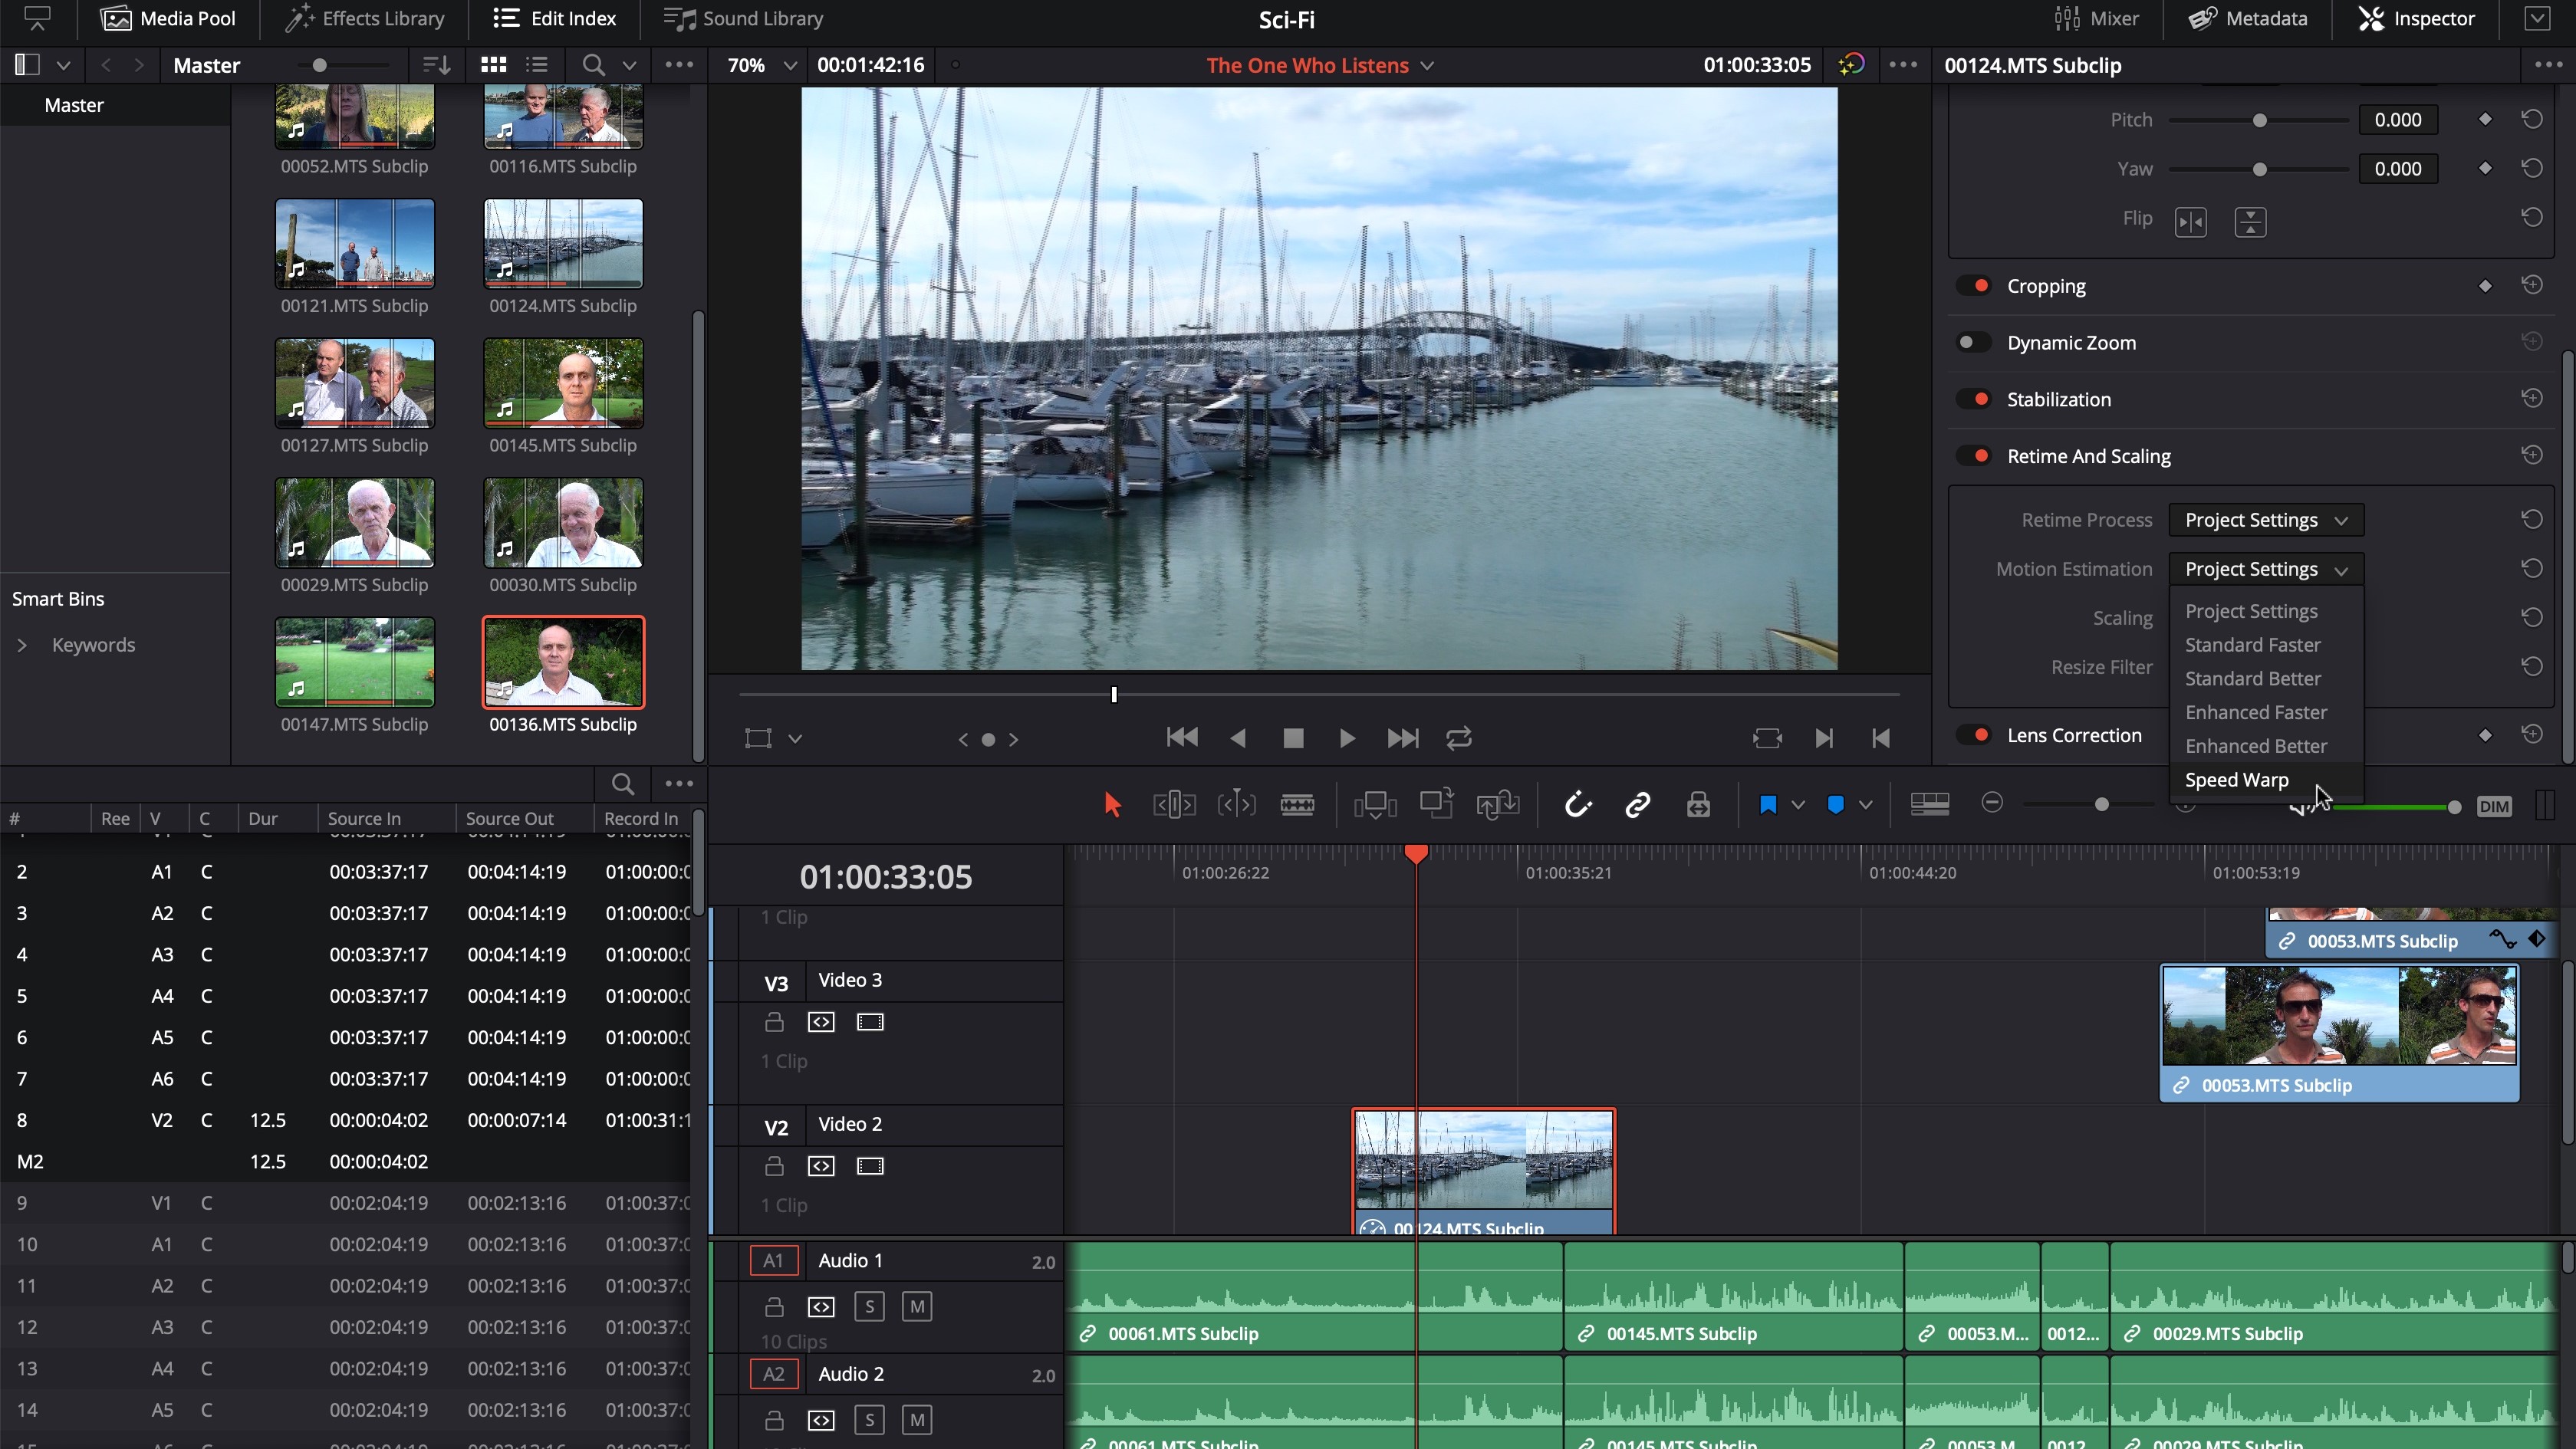Toggle the Inspector panel
2576x1449 pixels.
click(x=2416, y=18)
